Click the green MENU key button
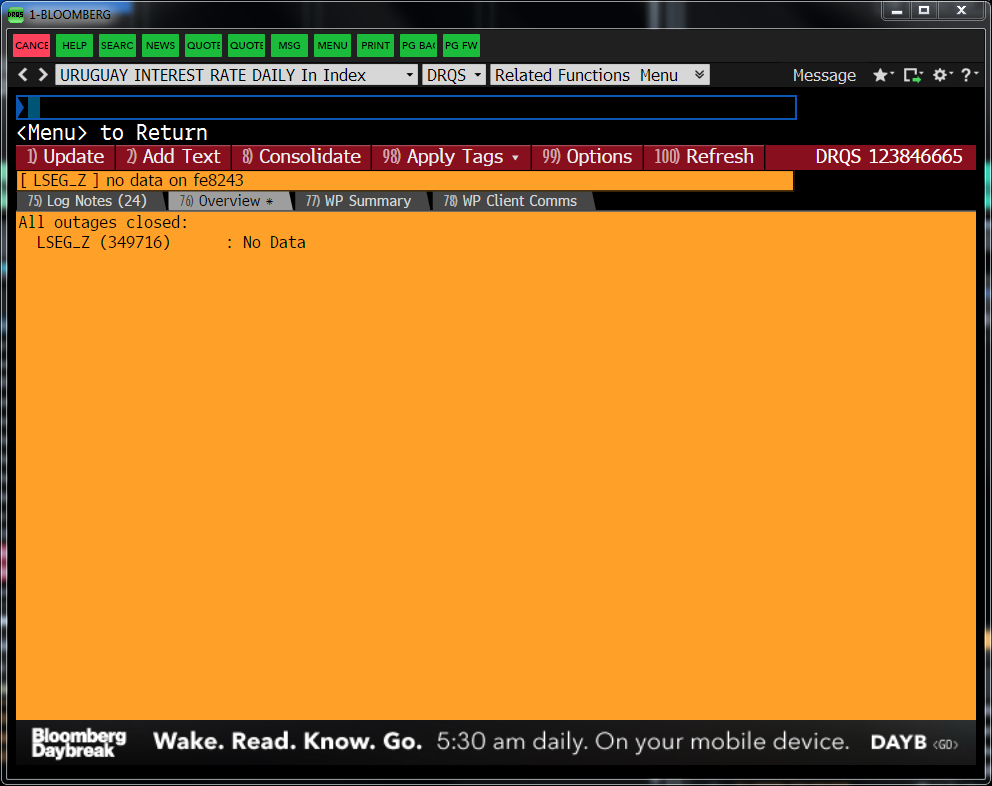 [332, 46]
